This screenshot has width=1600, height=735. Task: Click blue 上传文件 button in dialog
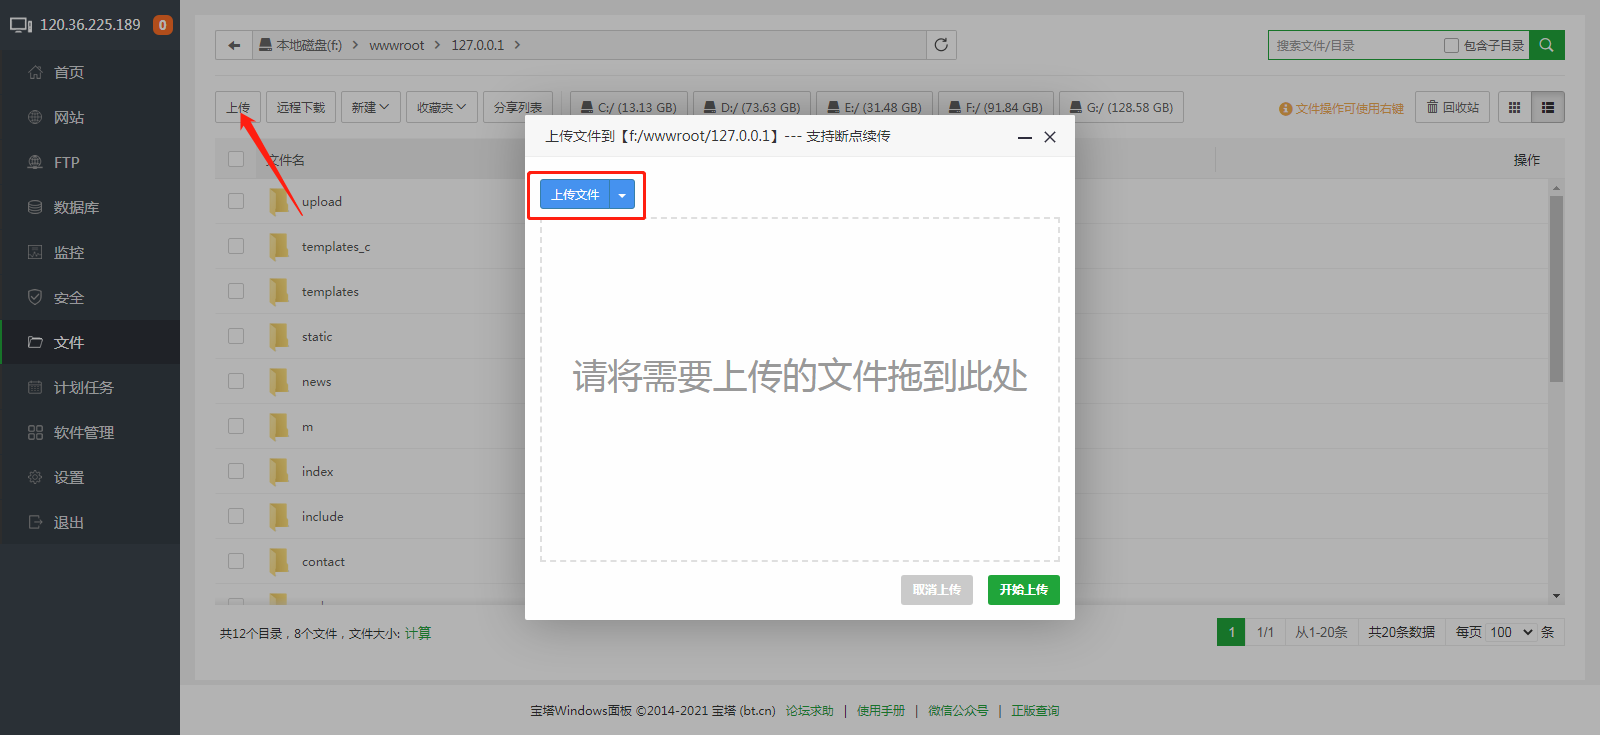coord(575,195)
